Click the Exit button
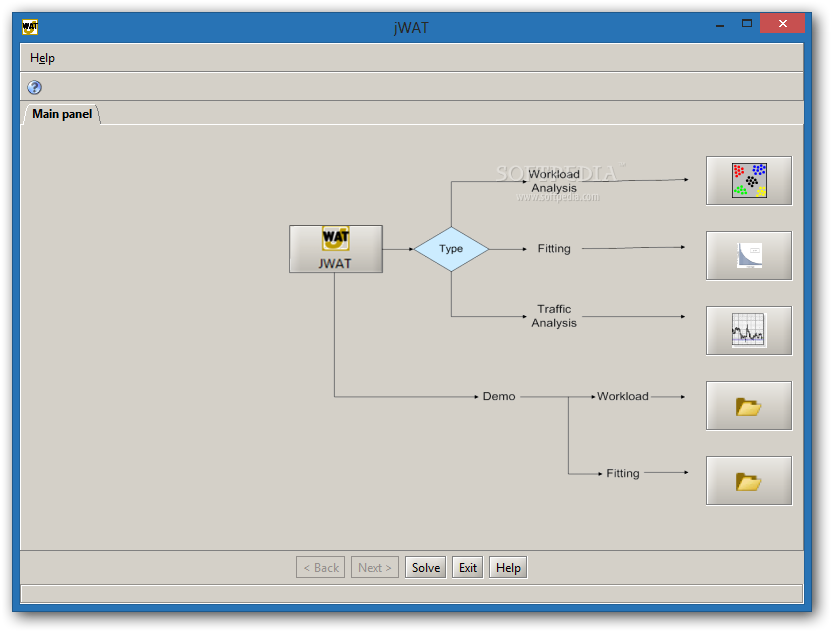This screenshot has width=832, height=632. coord(467,568)
